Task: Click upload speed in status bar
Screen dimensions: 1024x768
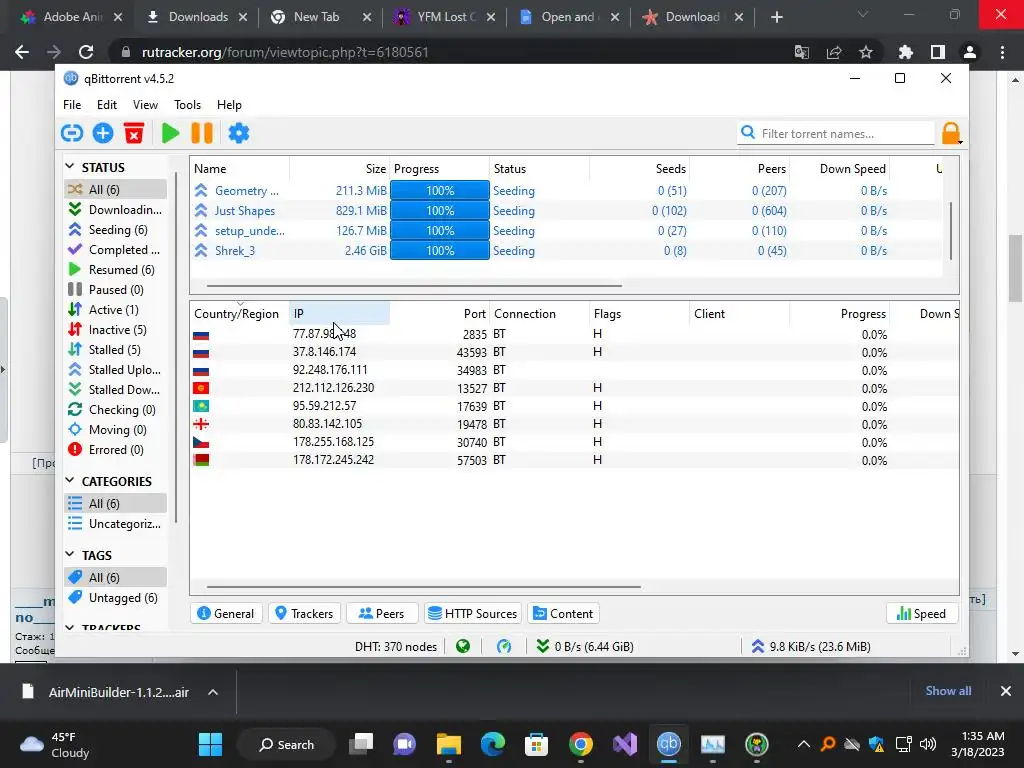Action: click(810, 647)
